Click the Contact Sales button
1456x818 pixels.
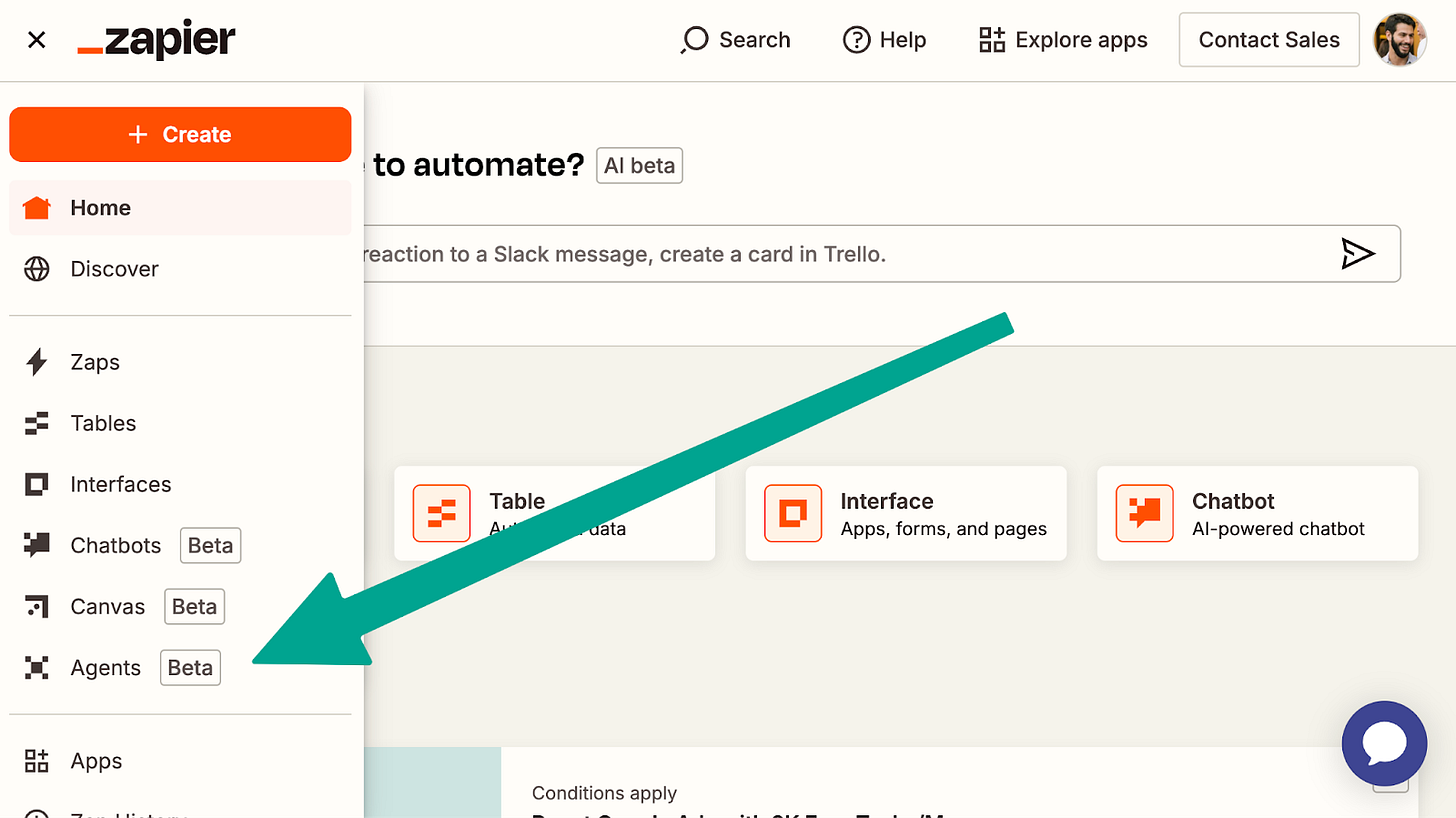pos(1269,40)
